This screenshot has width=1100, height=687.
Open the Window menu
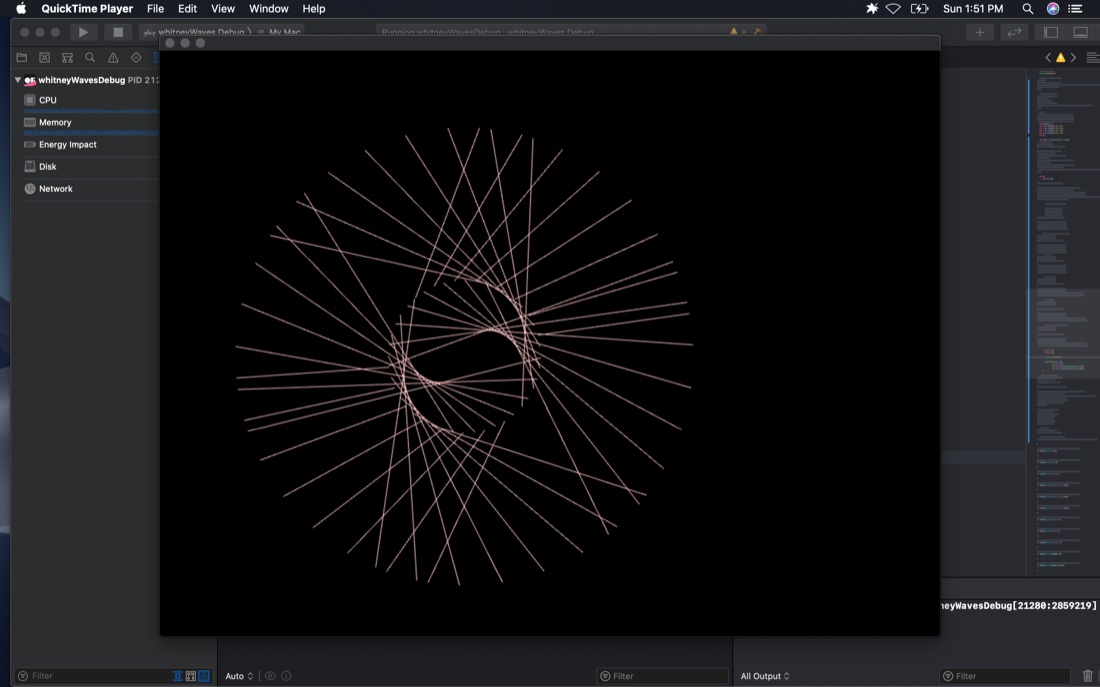(x=269, y=8)
